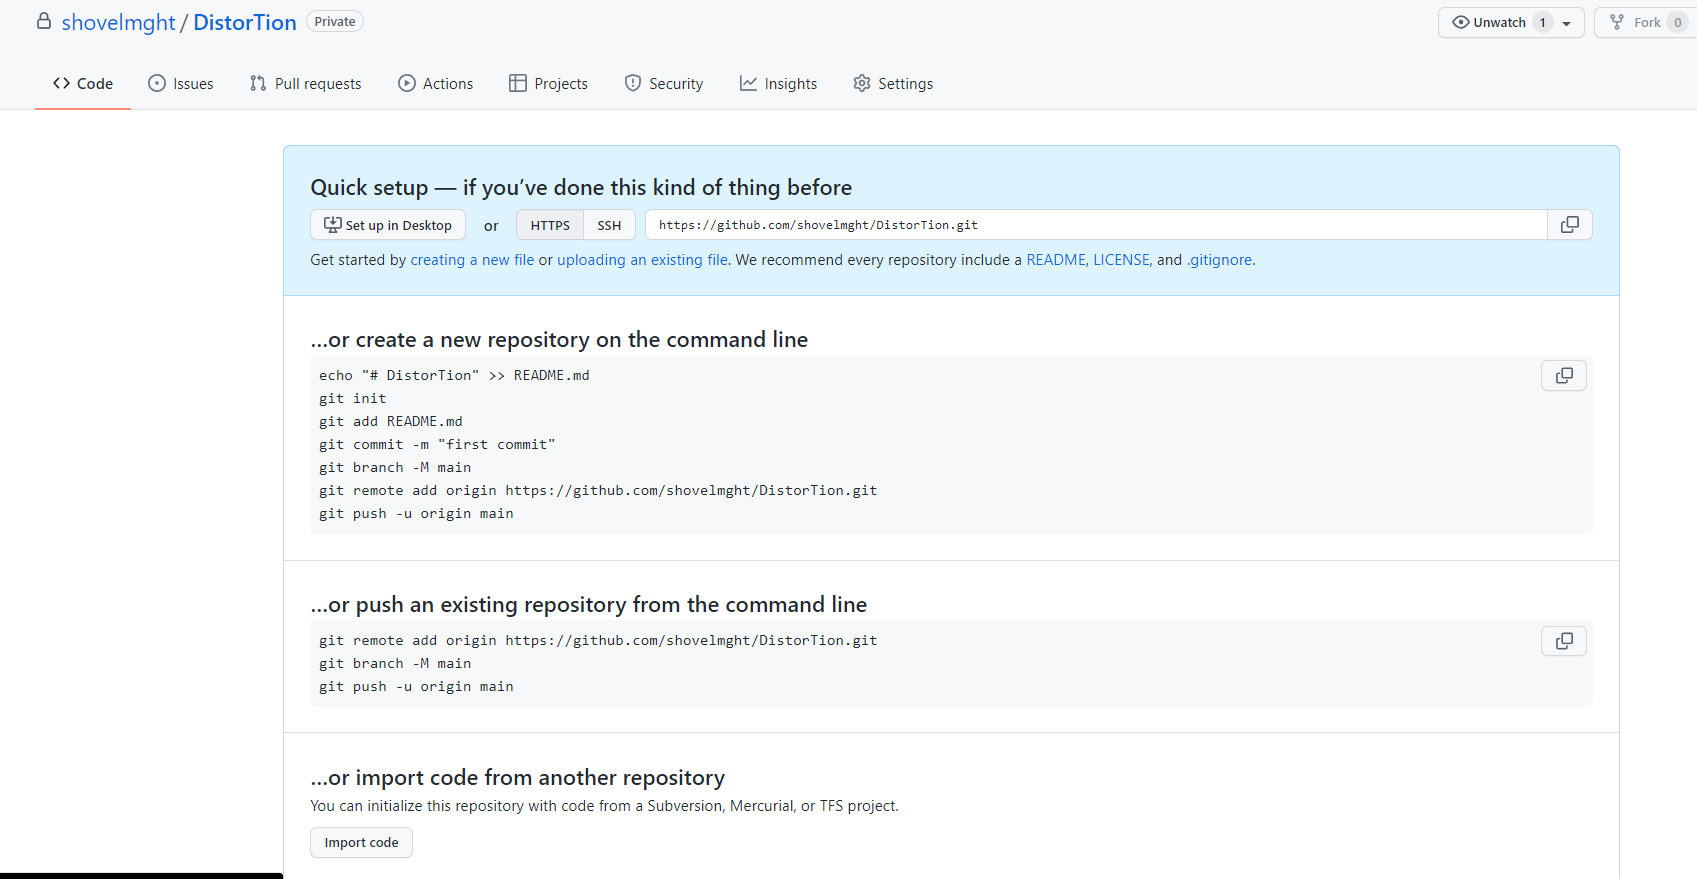Open the .gitignore recommendation link
The width and height of the screenshot is (1697, 879).
coord(1219,260)
